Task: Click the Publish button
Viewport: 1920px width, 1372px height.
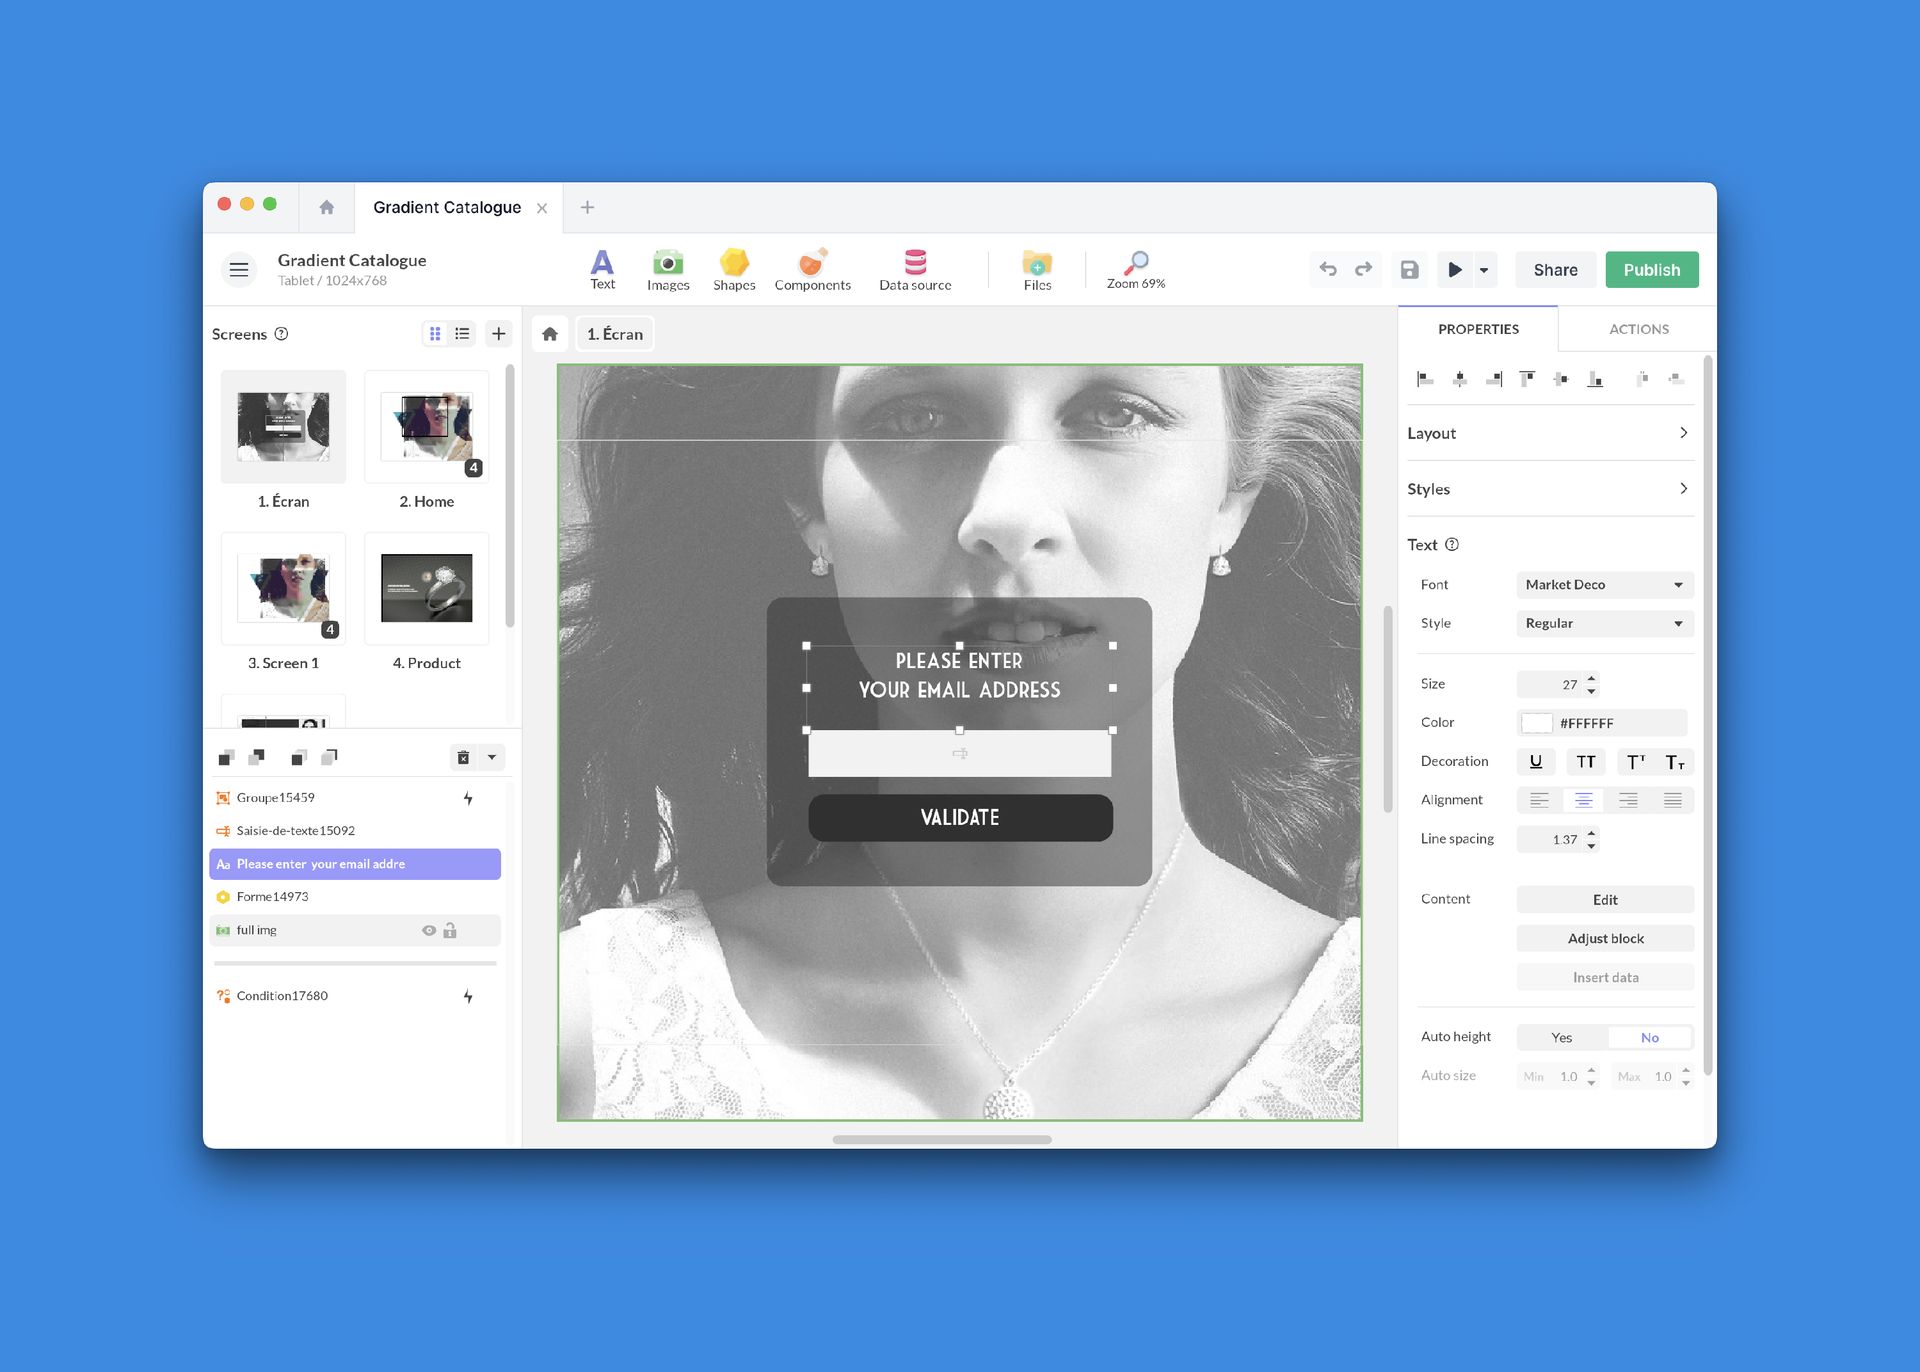Action: pos(1651,270)
